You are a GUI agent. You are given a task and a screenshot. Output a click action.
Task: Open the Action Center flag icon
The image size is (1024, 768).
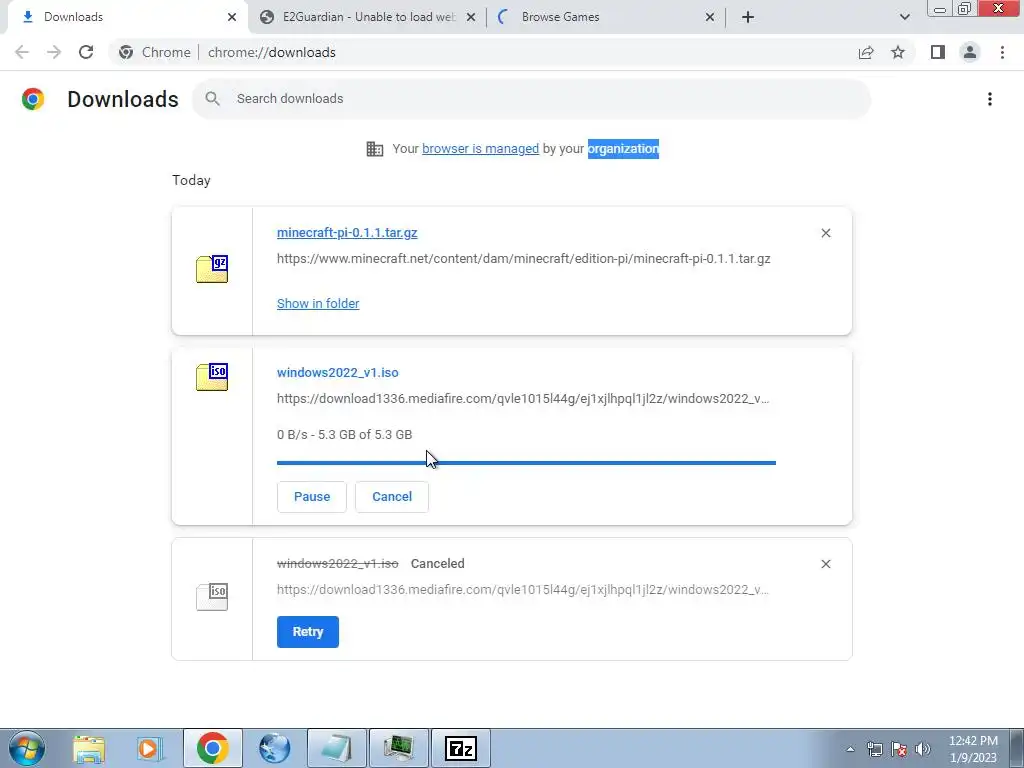pos(899,749)
